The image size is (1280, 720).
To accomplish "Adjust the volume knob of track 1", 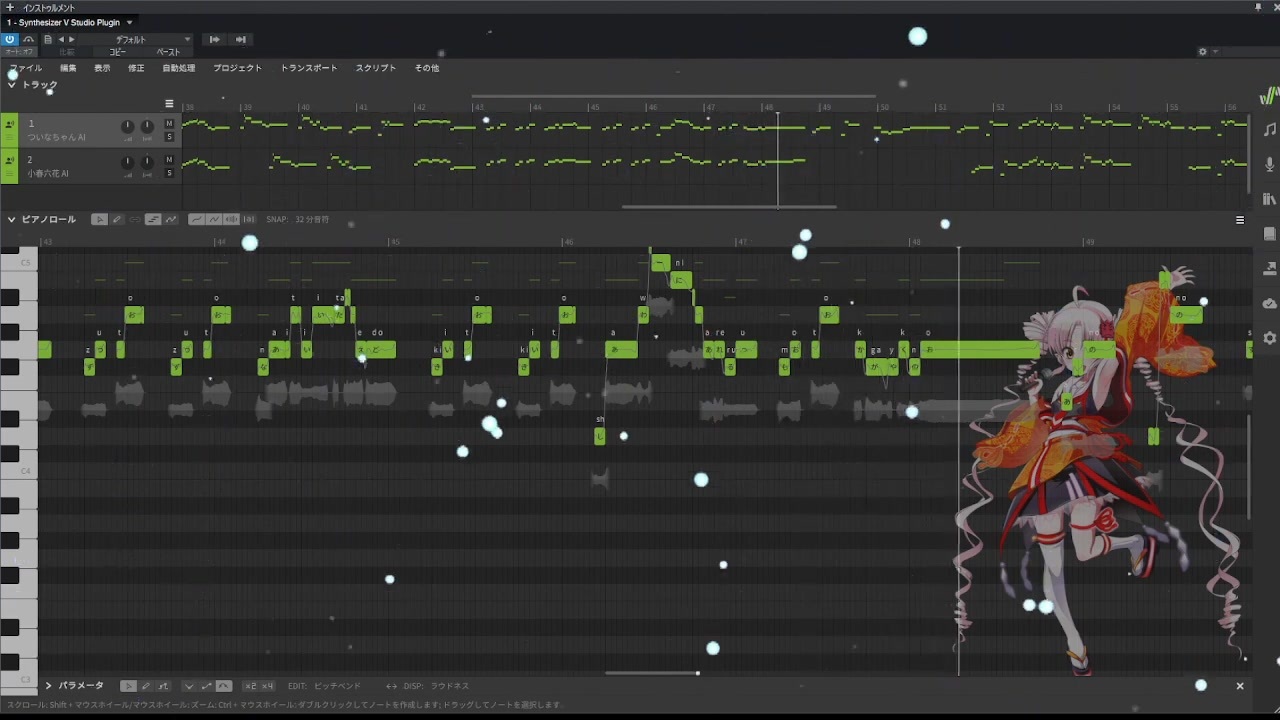I will coord(127,126).
